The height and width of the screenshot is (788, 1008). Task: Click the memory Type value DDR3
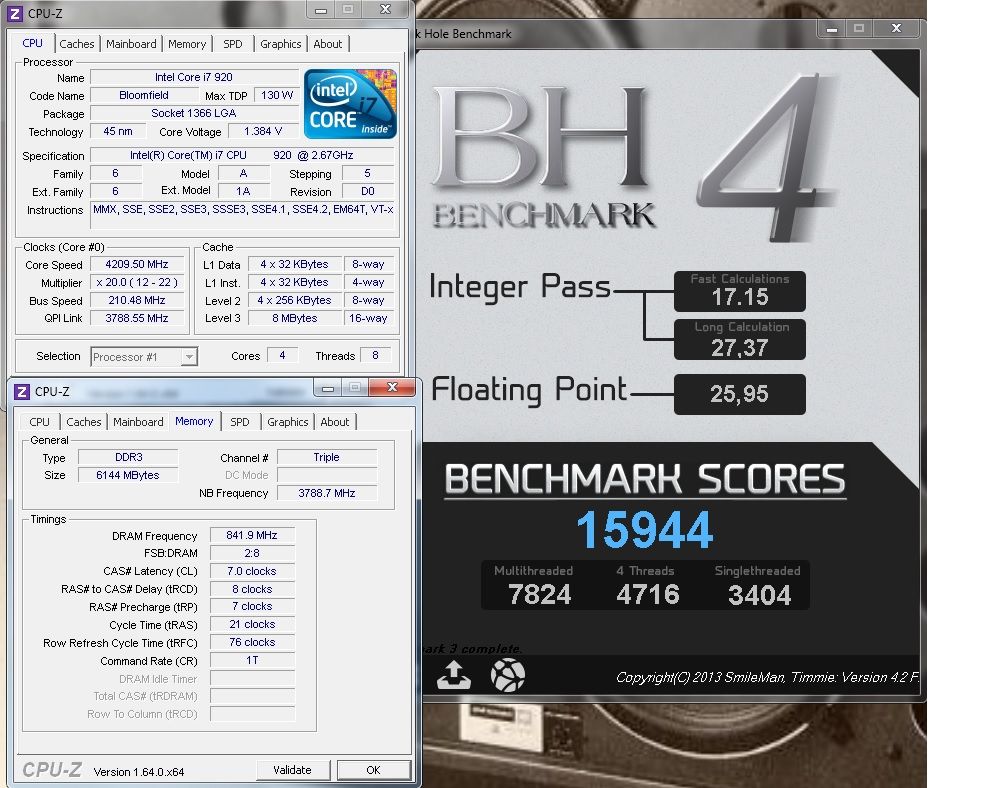click(129, 457)
